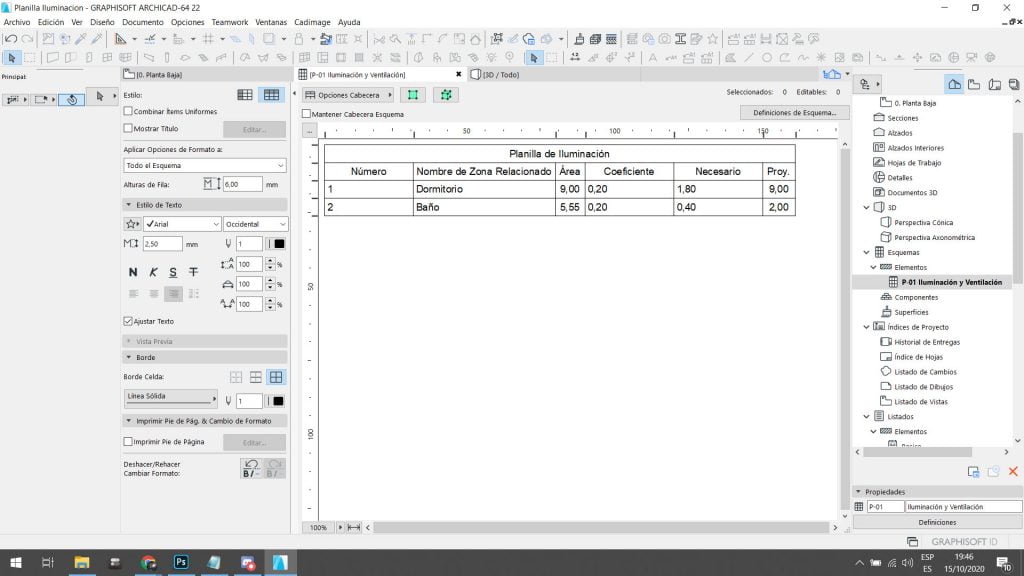The image size is (1024, 576).
Task: Click the italic (K) text style icon
Action: click(153, 272)
